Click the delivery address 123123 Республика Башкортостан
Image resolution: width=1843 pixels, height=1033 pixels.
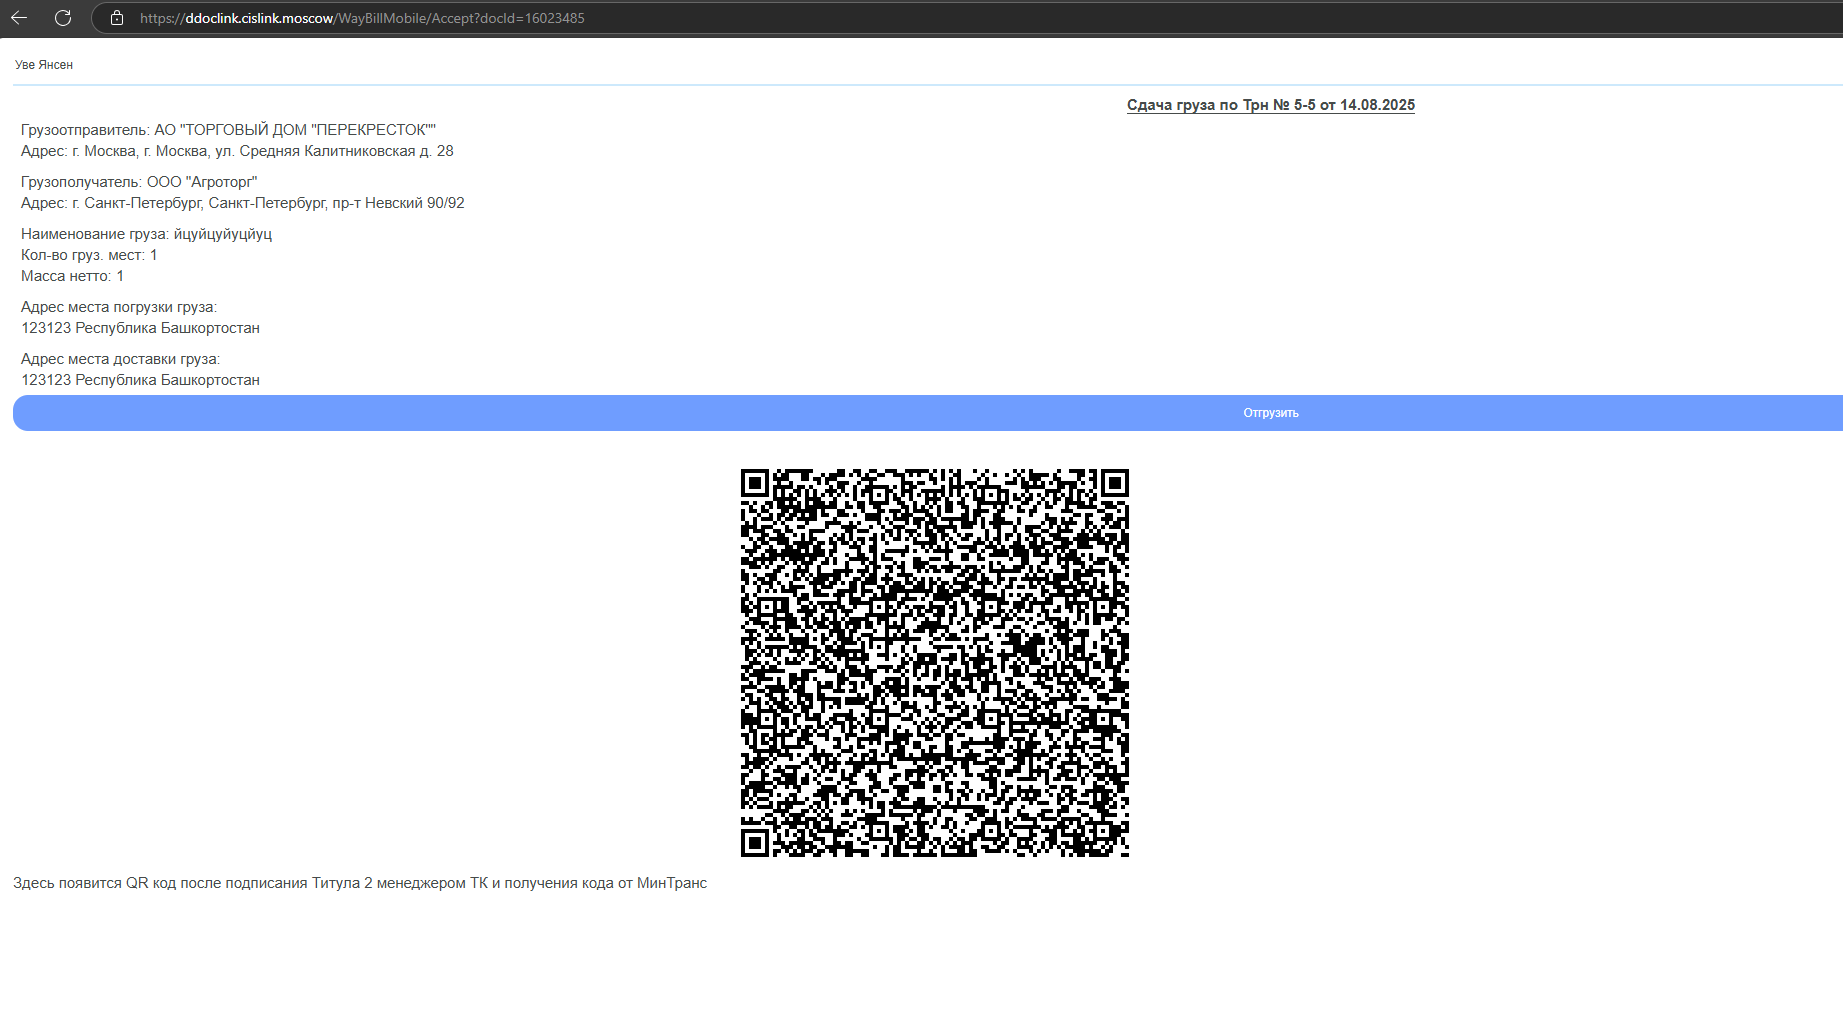tap(140, 380)
